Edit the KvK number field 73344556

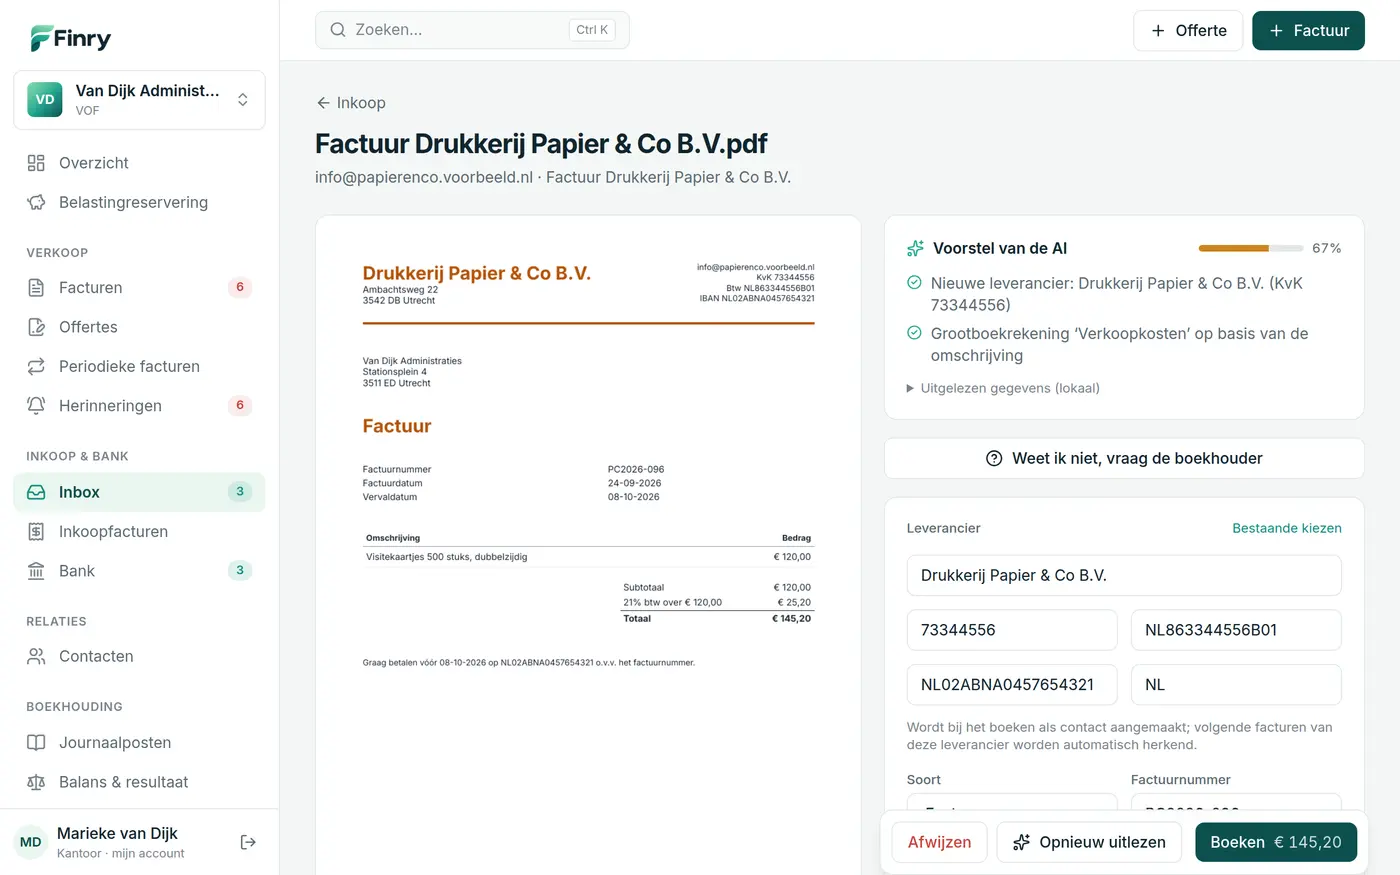(x=1012, y=630)
